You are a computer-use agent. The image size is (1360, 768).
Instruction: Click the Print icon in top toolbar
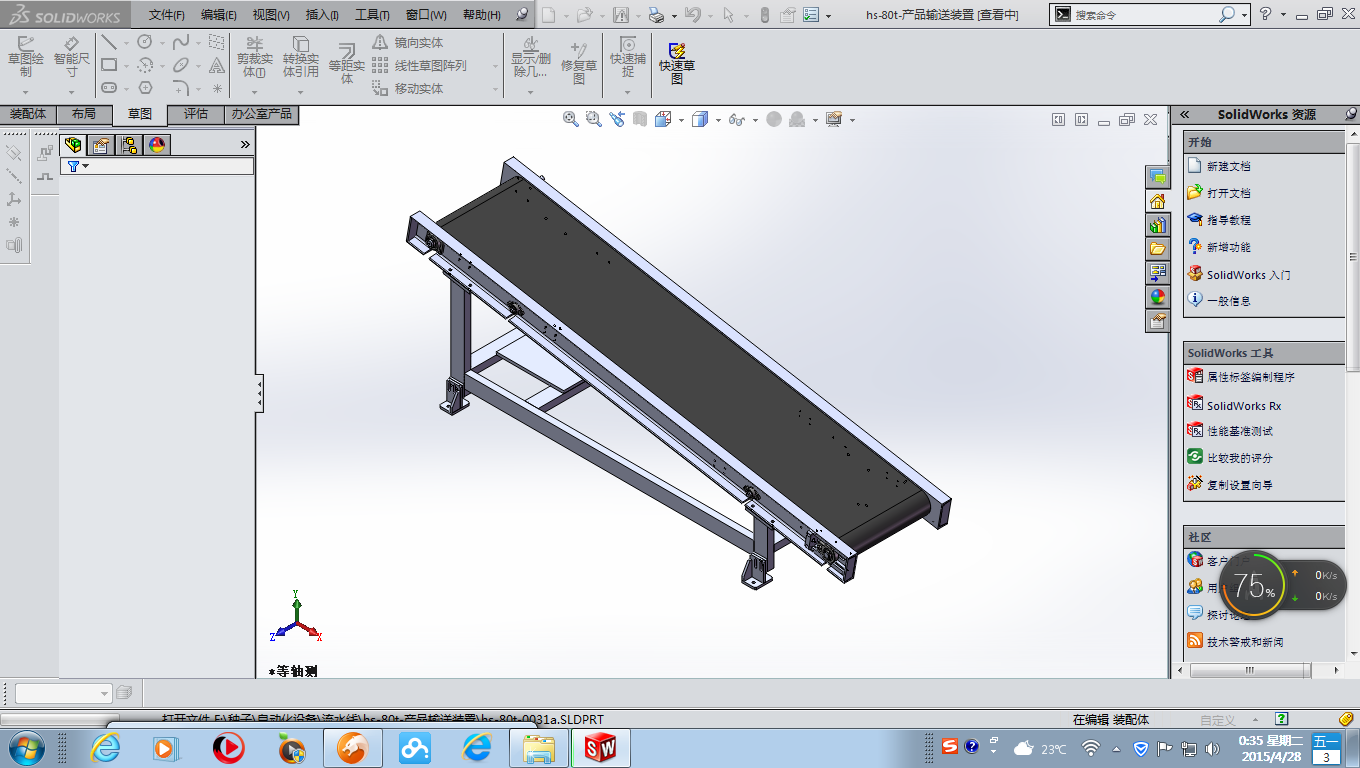tap(656, 15)
